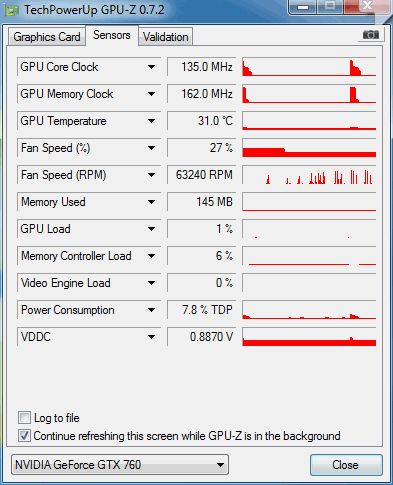Screen dimensions: 393x485
Task: Click the GPU-Z app icon in title bar
Action: (x=12, y=11)
